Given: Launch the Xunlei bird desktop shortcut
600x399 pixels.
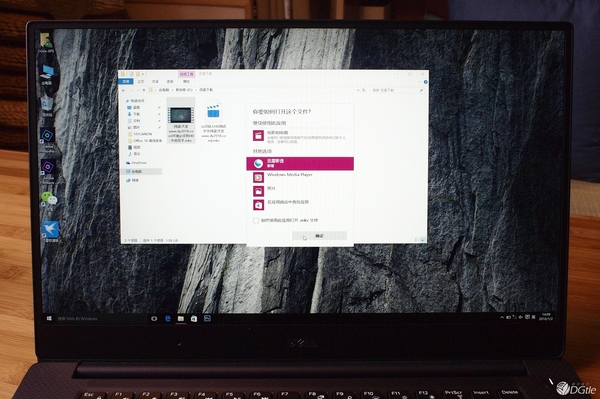Looking at the screenshot, I should point(51,231).
